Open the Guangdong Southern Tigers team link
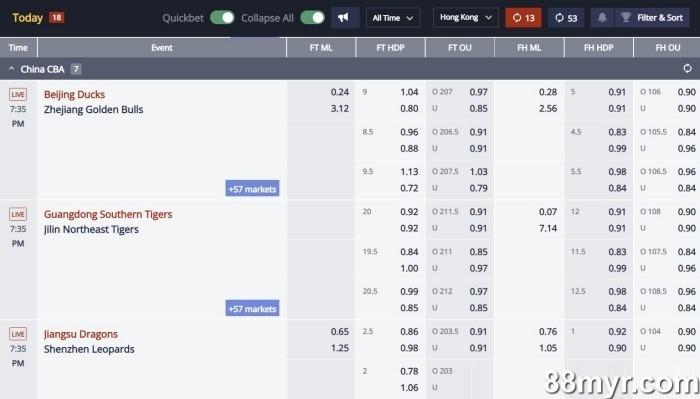Screen dimensions: 700x399 click(x=108, y=214)
